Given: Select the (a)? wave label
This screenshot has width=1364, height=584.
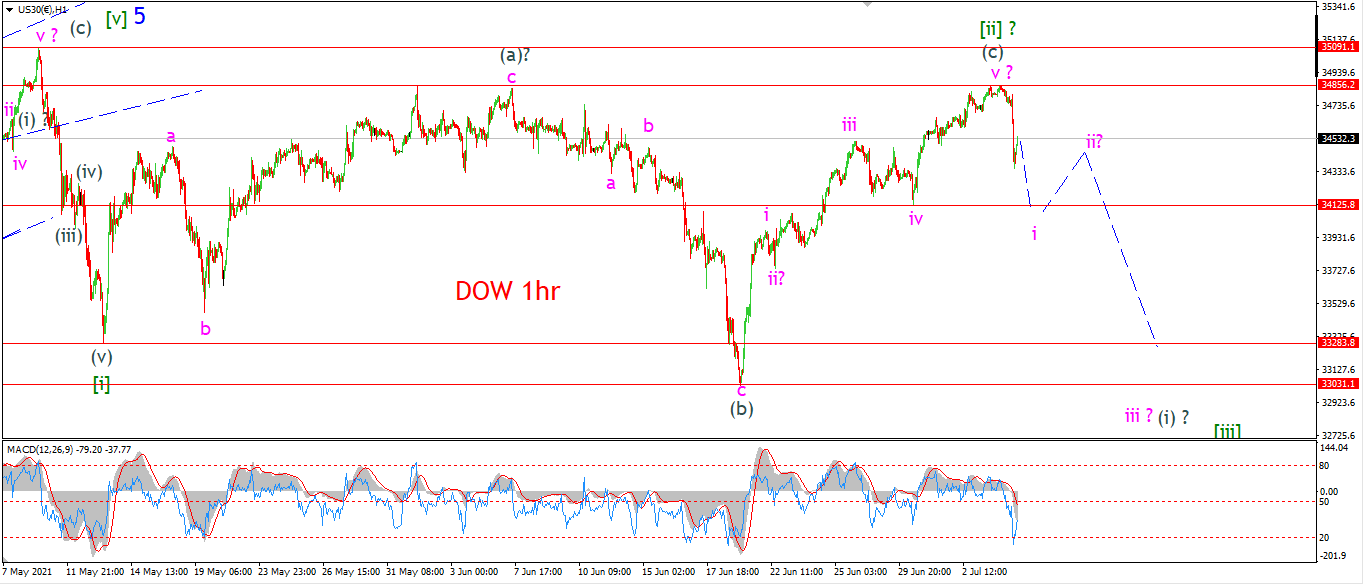Looking at the screenshot, I should (514, 55).
